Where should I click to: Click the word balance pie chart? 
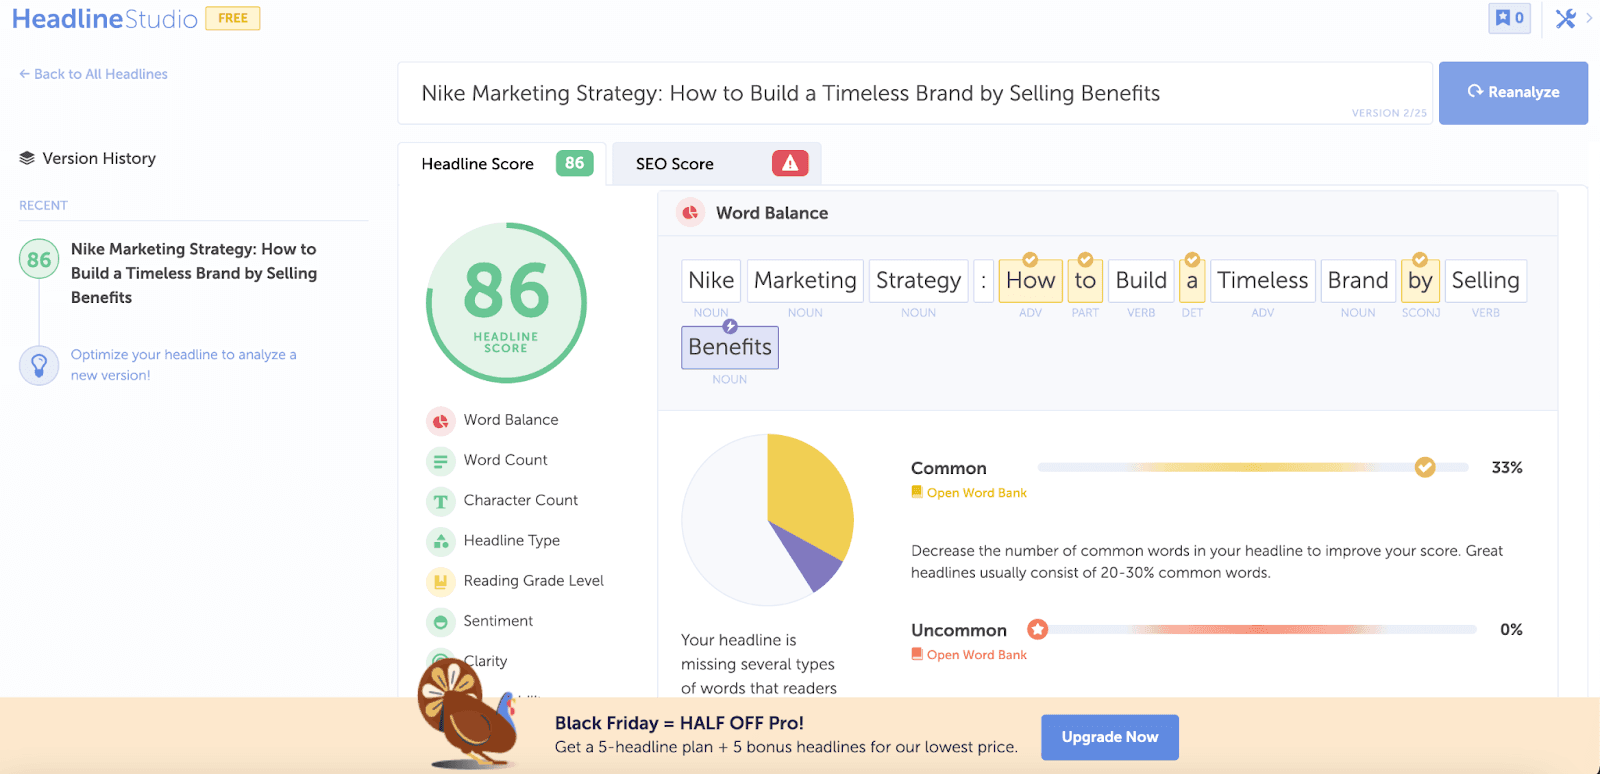coord(767,519)
